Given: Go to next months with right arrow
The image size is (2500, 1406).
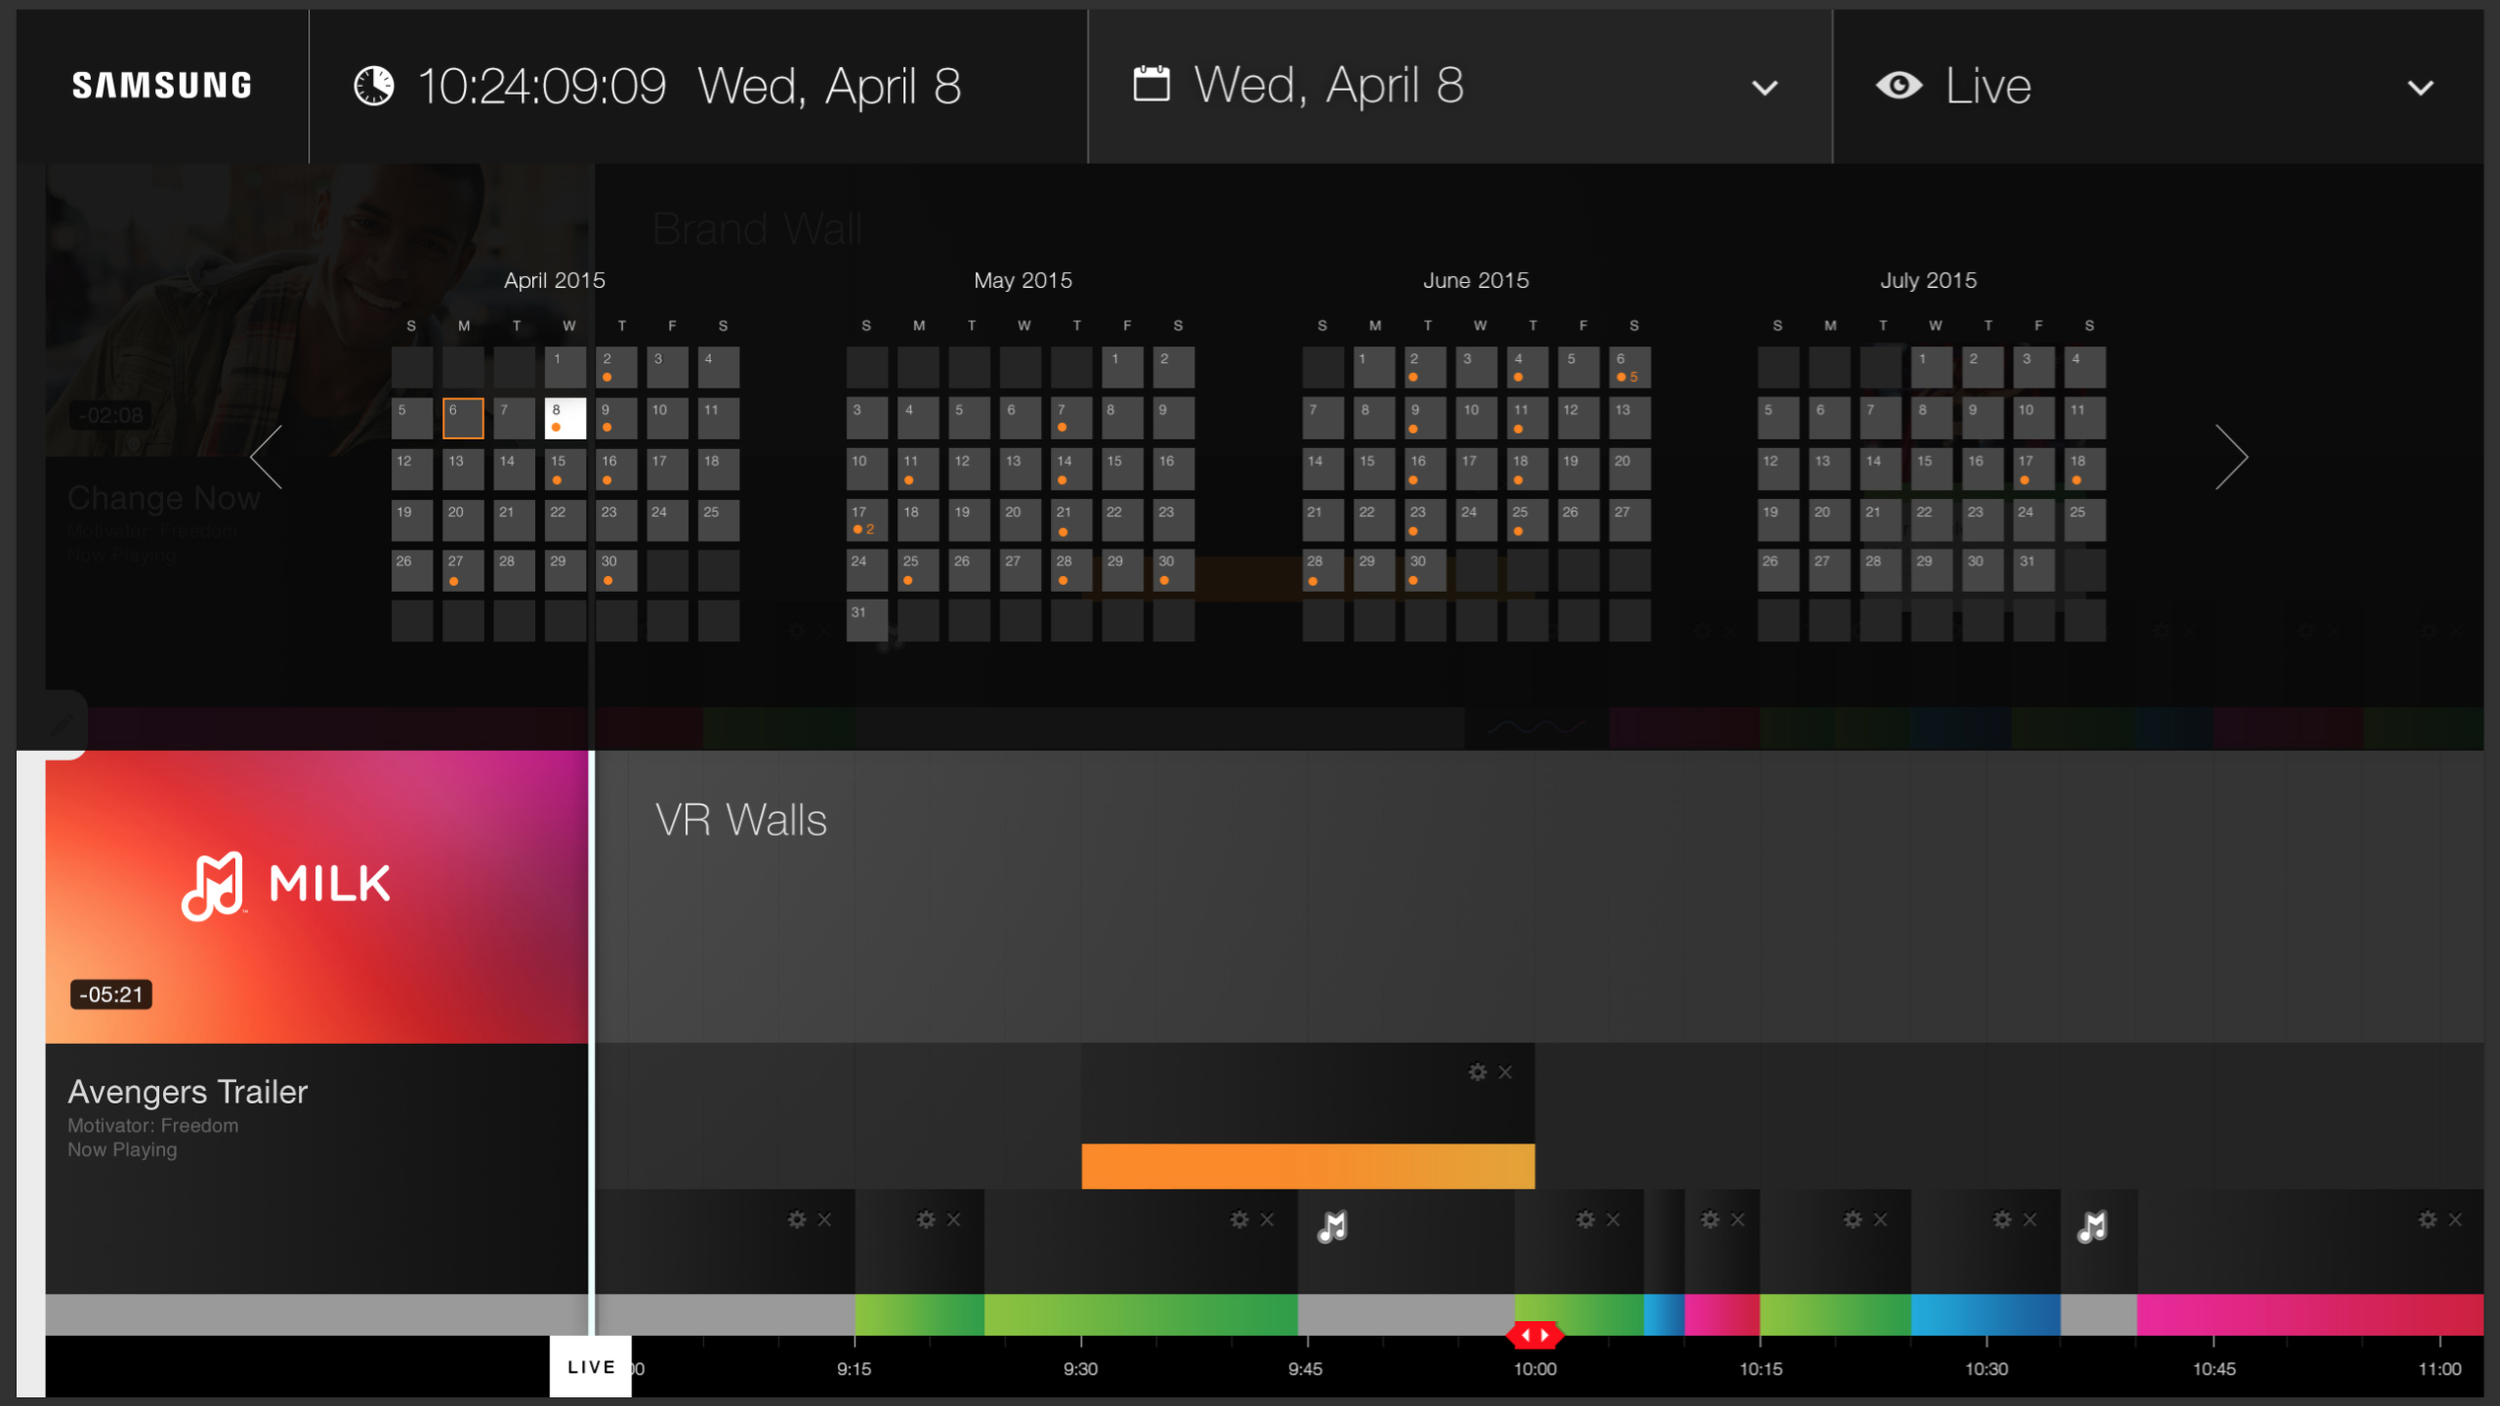Looking at the screenshot, I should [2231, 457].
